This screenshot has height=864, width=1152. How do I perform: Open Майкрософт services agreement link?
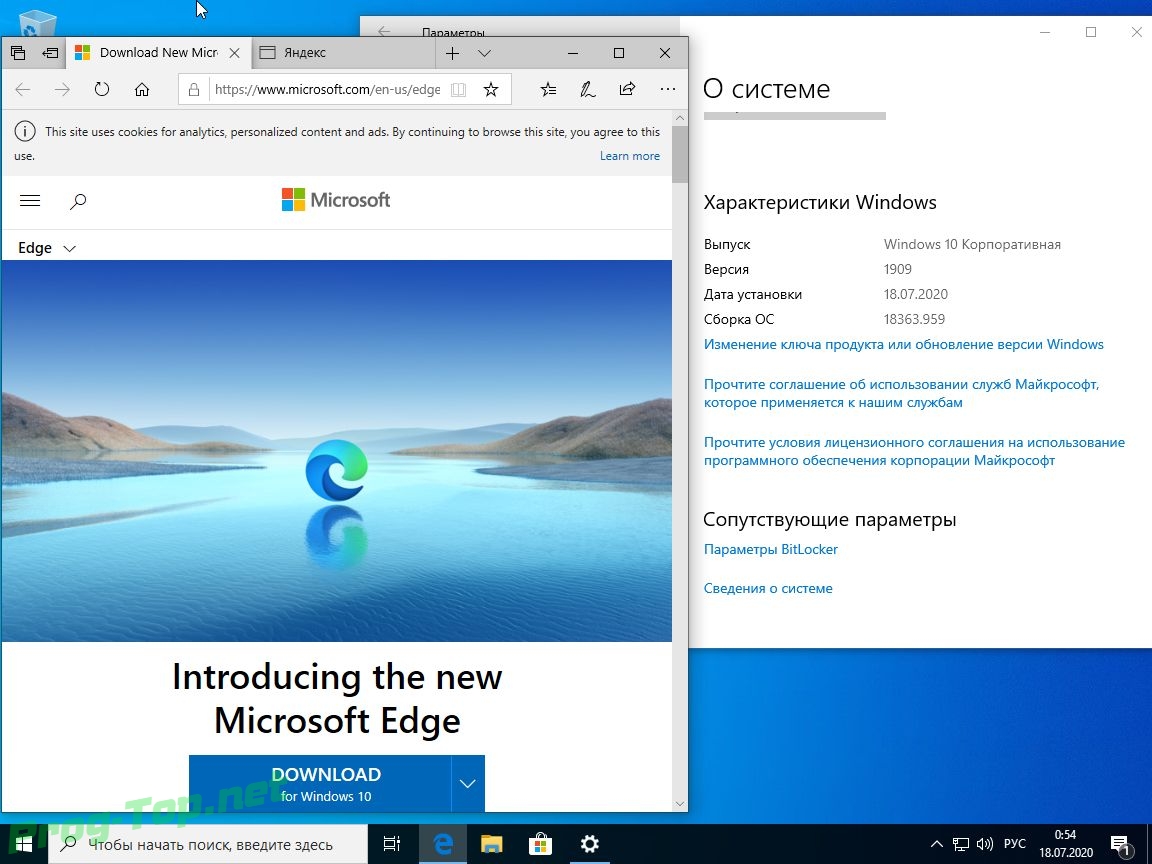point(901,393)
